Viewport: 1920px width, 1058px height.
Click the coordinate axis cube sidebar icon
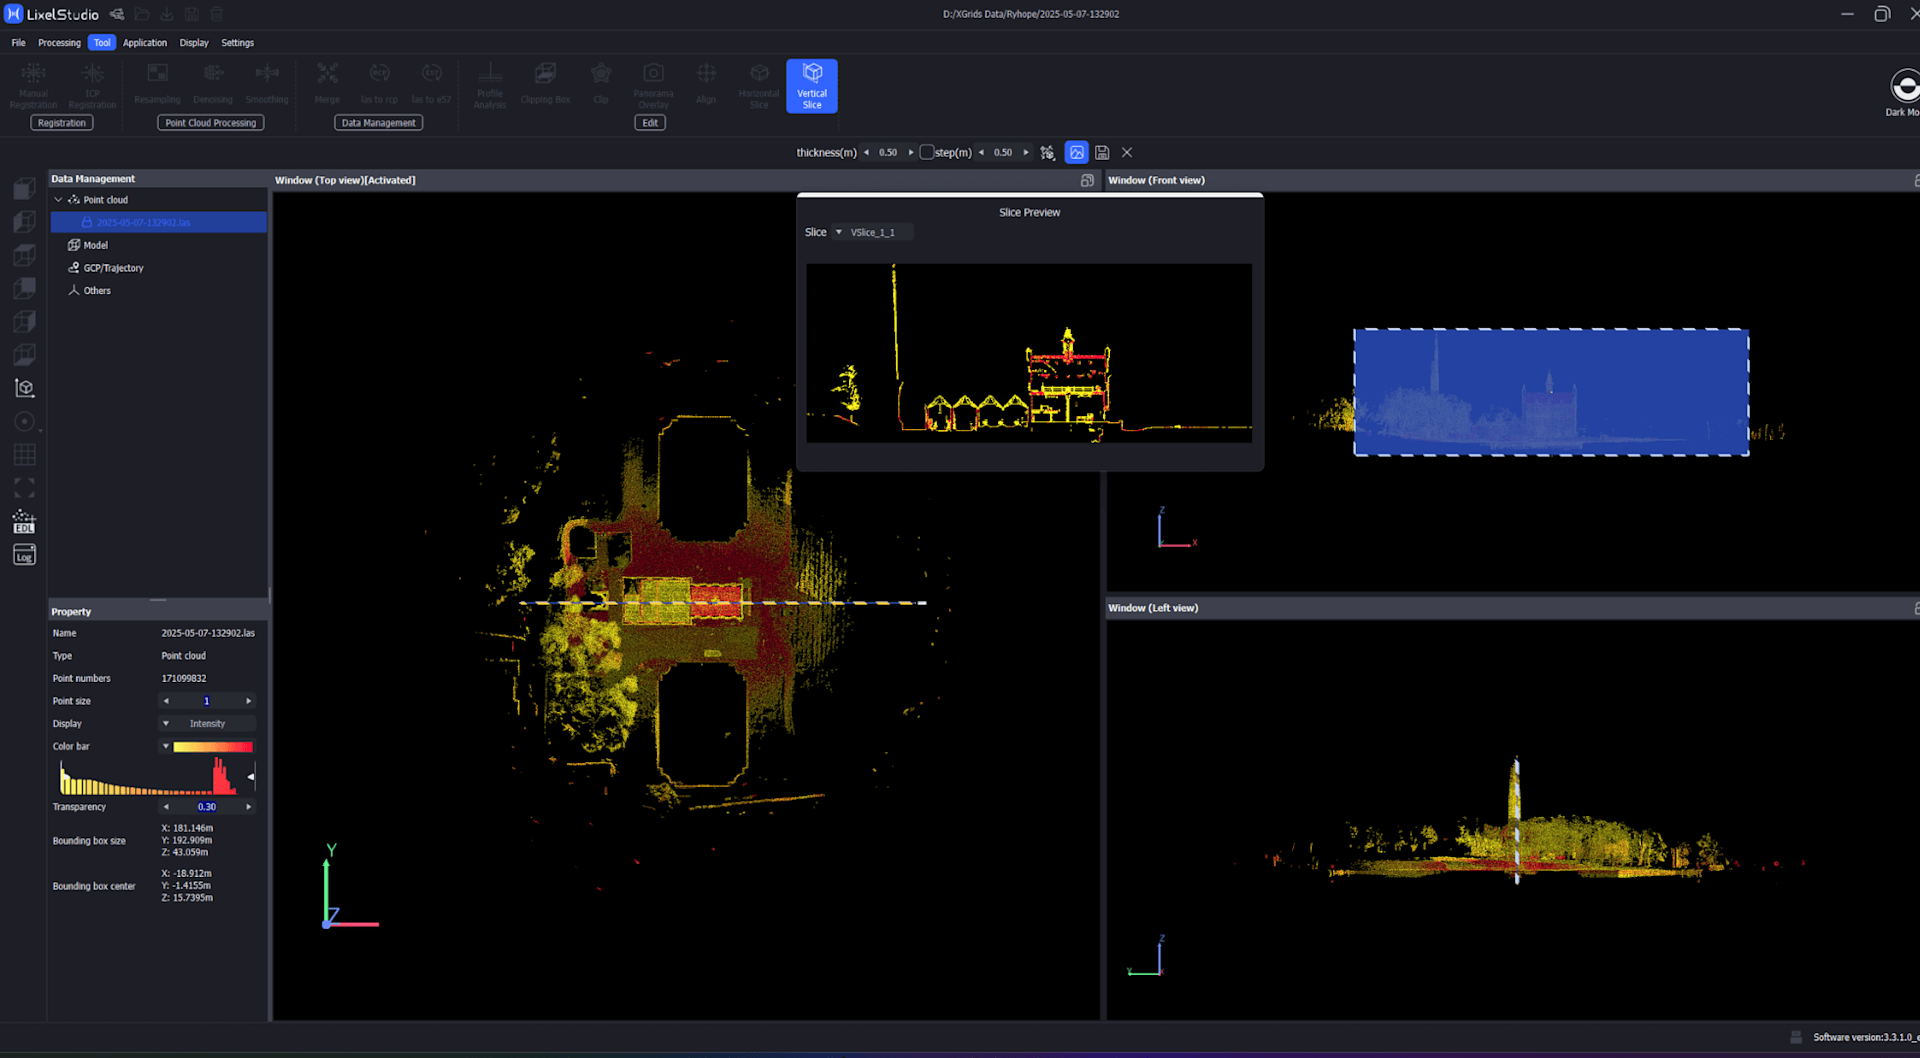click(24, 388)
